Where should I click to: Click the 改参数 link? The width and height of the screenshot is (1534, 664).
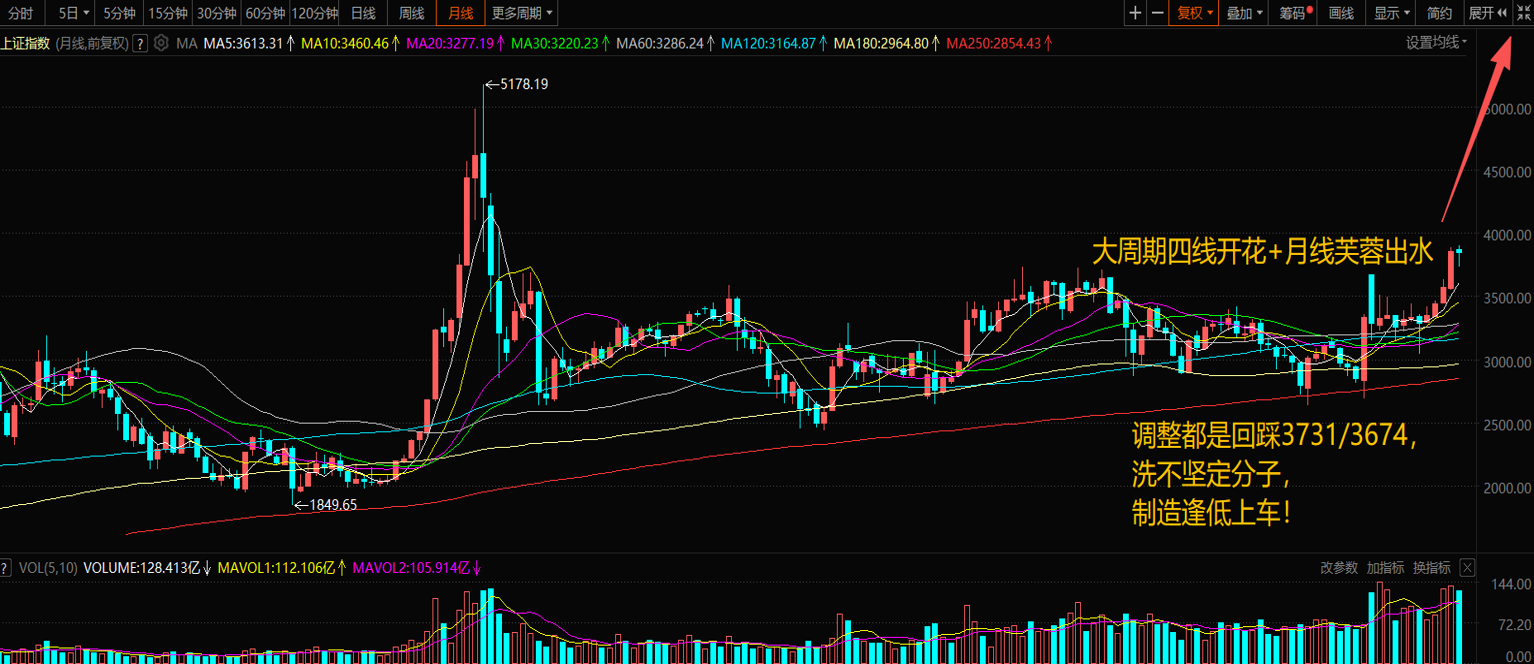pyautogui.click(x=1339, y=568)
